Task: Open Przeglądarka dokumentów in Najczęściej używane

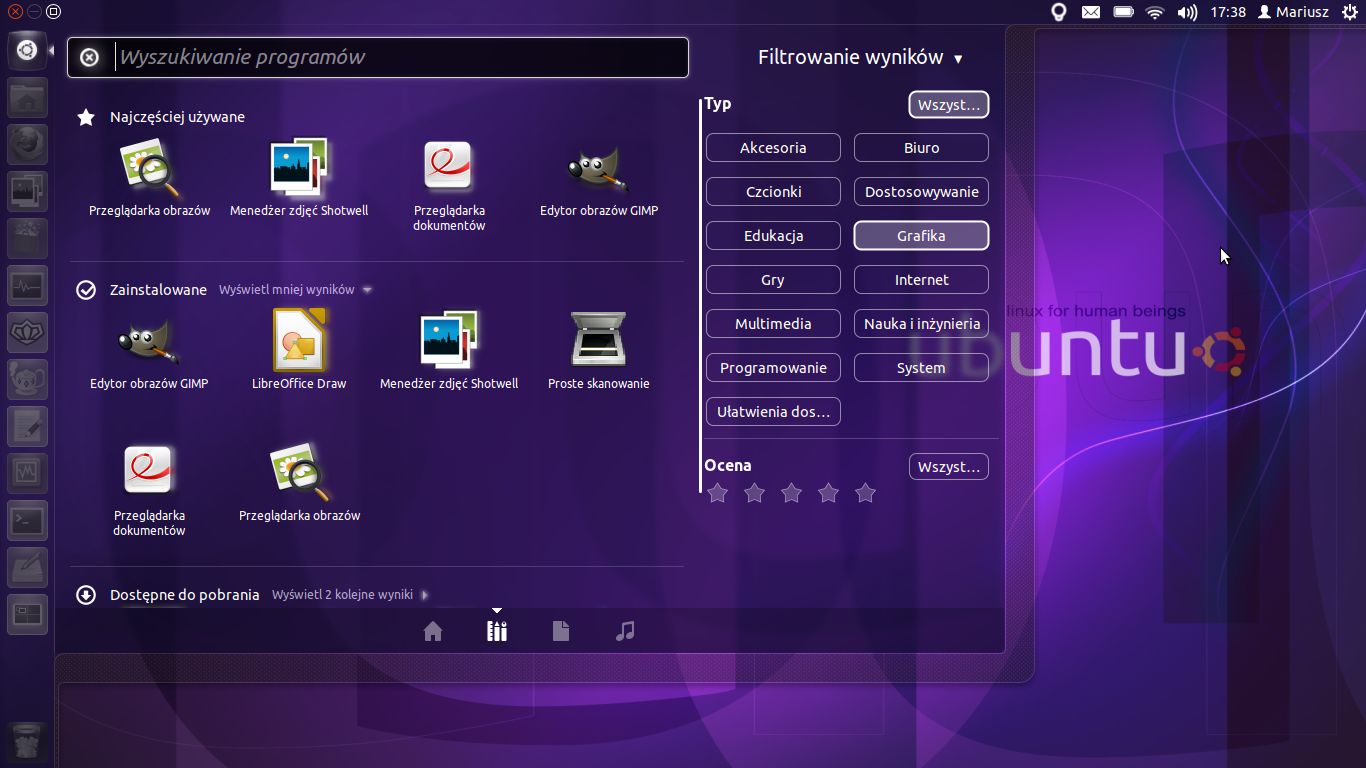Action: pos(449,185)
